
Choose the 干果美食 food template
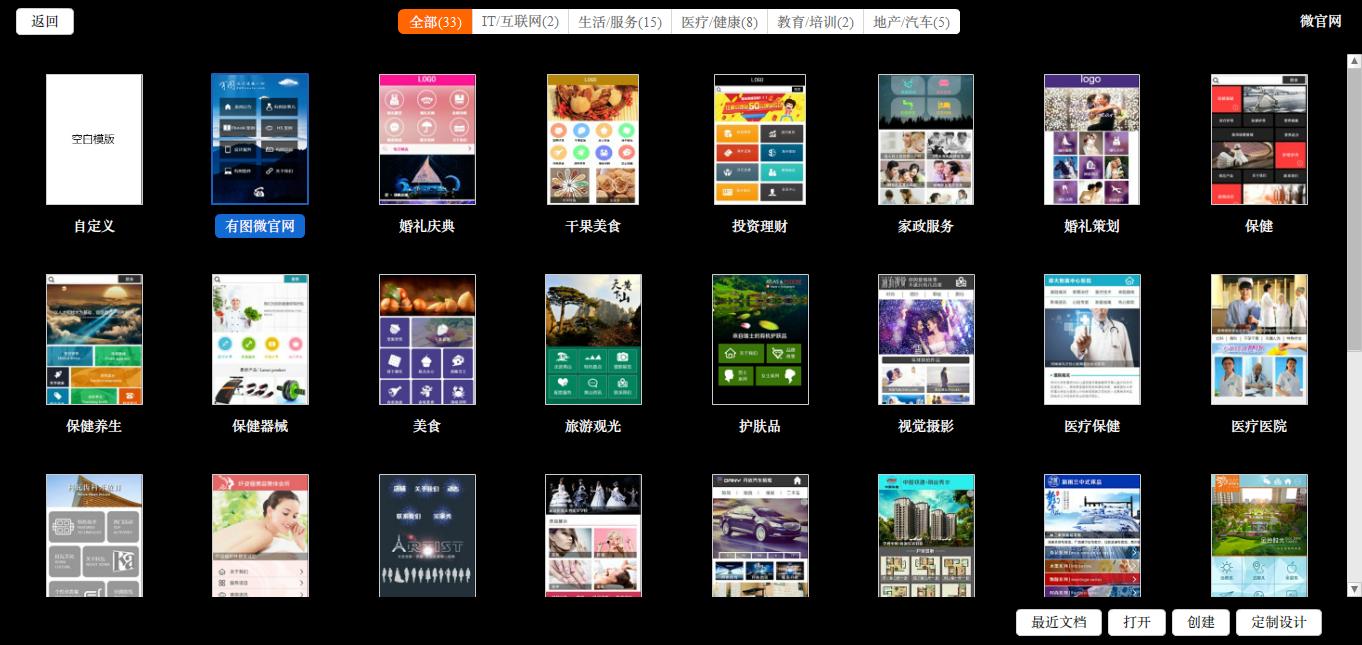[x=593, y=139]
